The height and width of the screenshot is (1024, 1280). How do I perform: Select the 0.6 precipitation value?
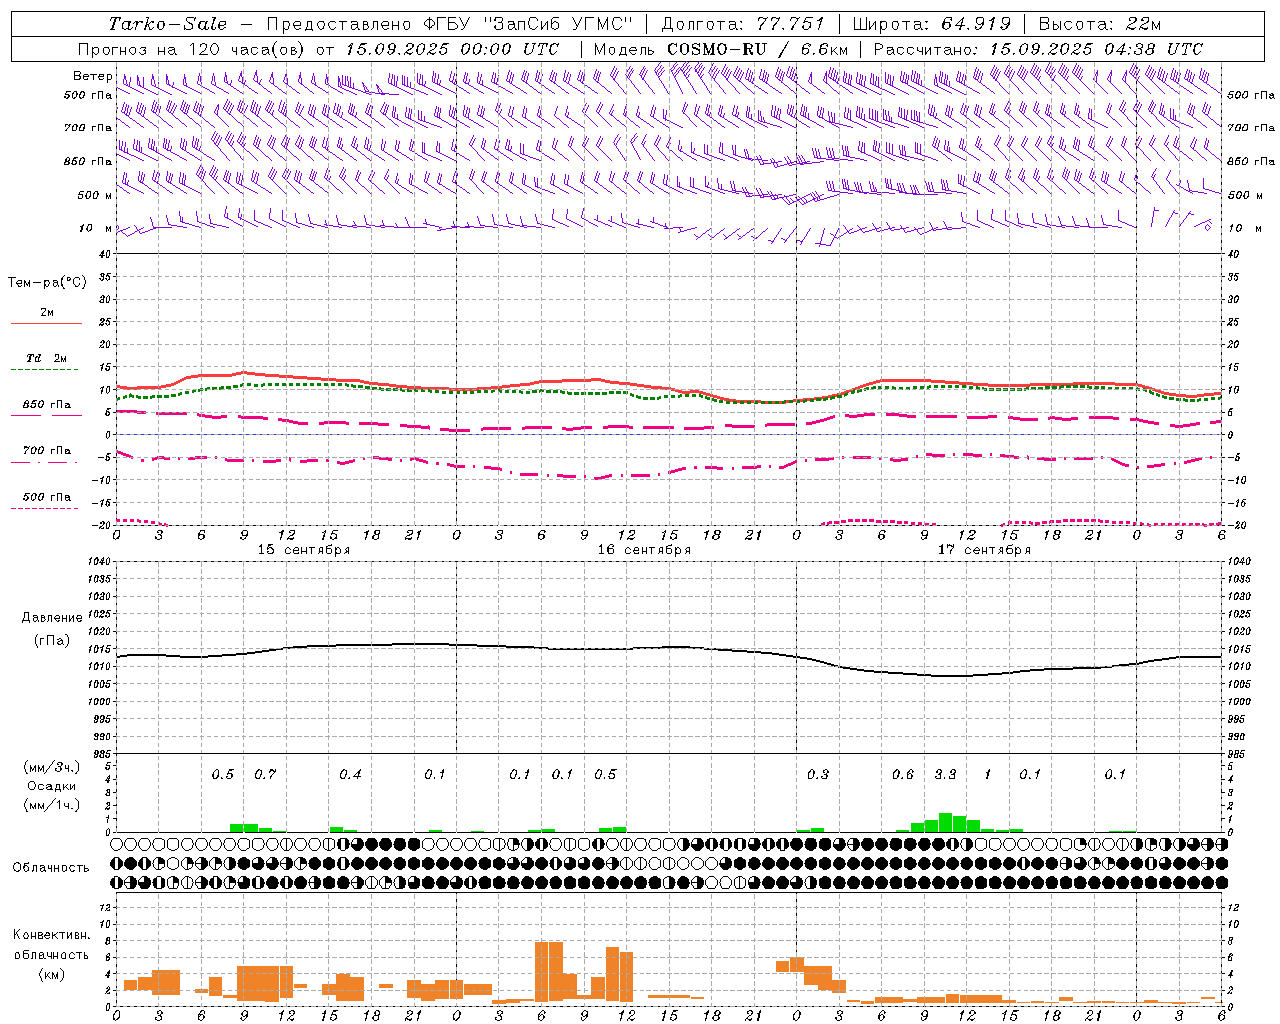pos(903,774)
